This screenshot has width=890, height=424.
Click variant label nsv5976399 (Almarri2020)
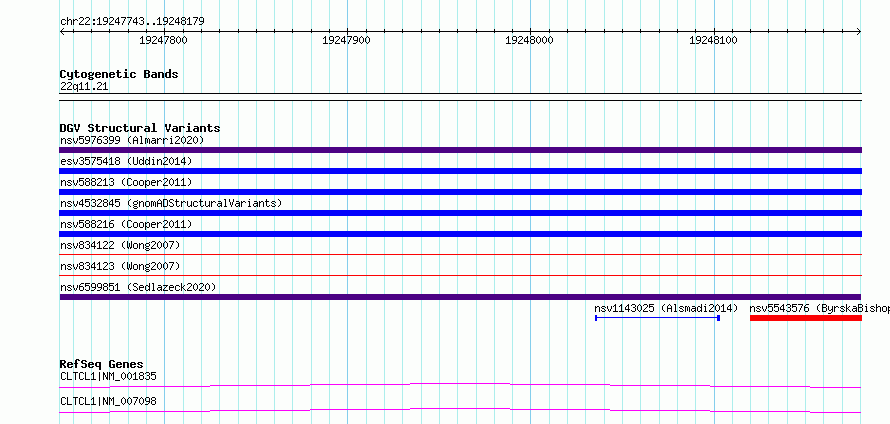(x=132, y=140)
